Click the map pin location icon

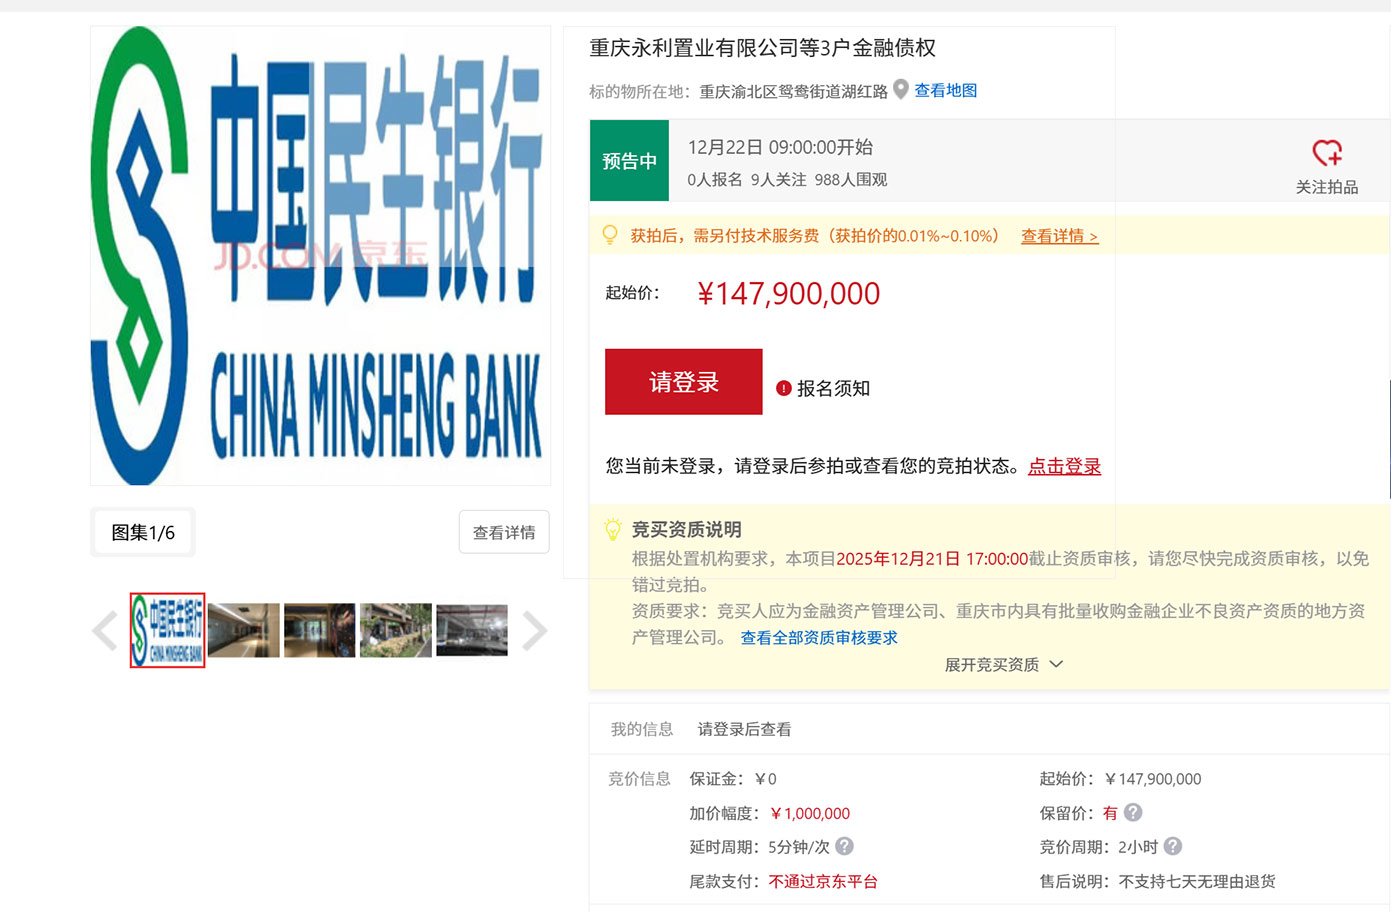point(901,90)
